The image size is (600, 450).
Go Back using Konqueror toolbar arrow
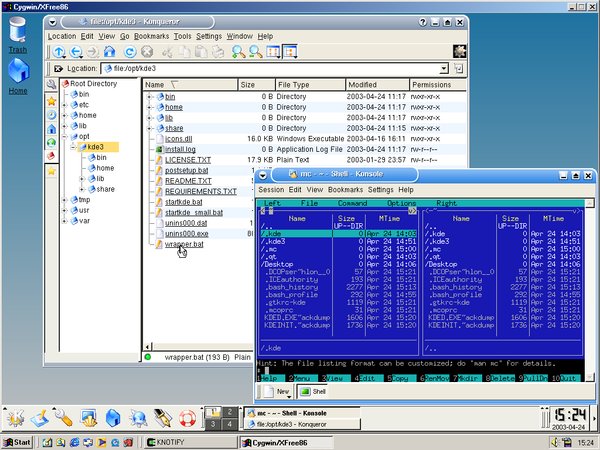[76, 51]
